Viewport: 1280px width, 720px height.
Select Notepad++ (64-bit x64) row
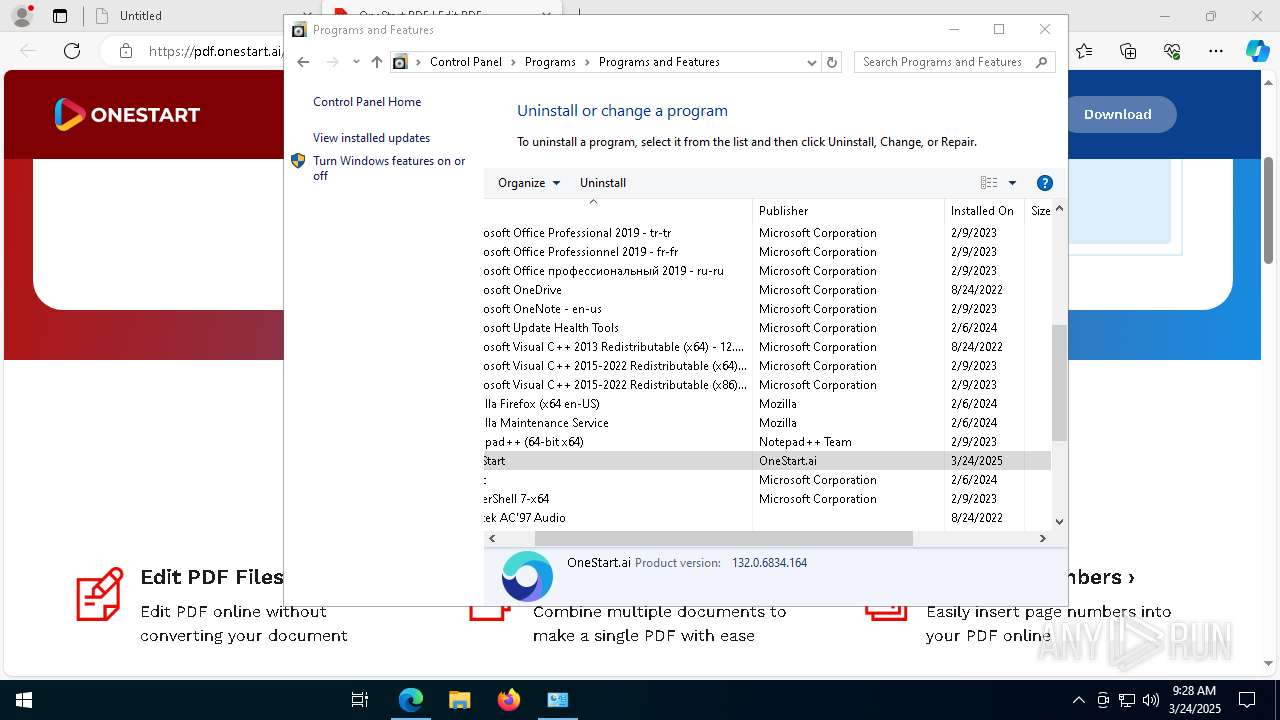pyautogui.click(x=767, y=442)
